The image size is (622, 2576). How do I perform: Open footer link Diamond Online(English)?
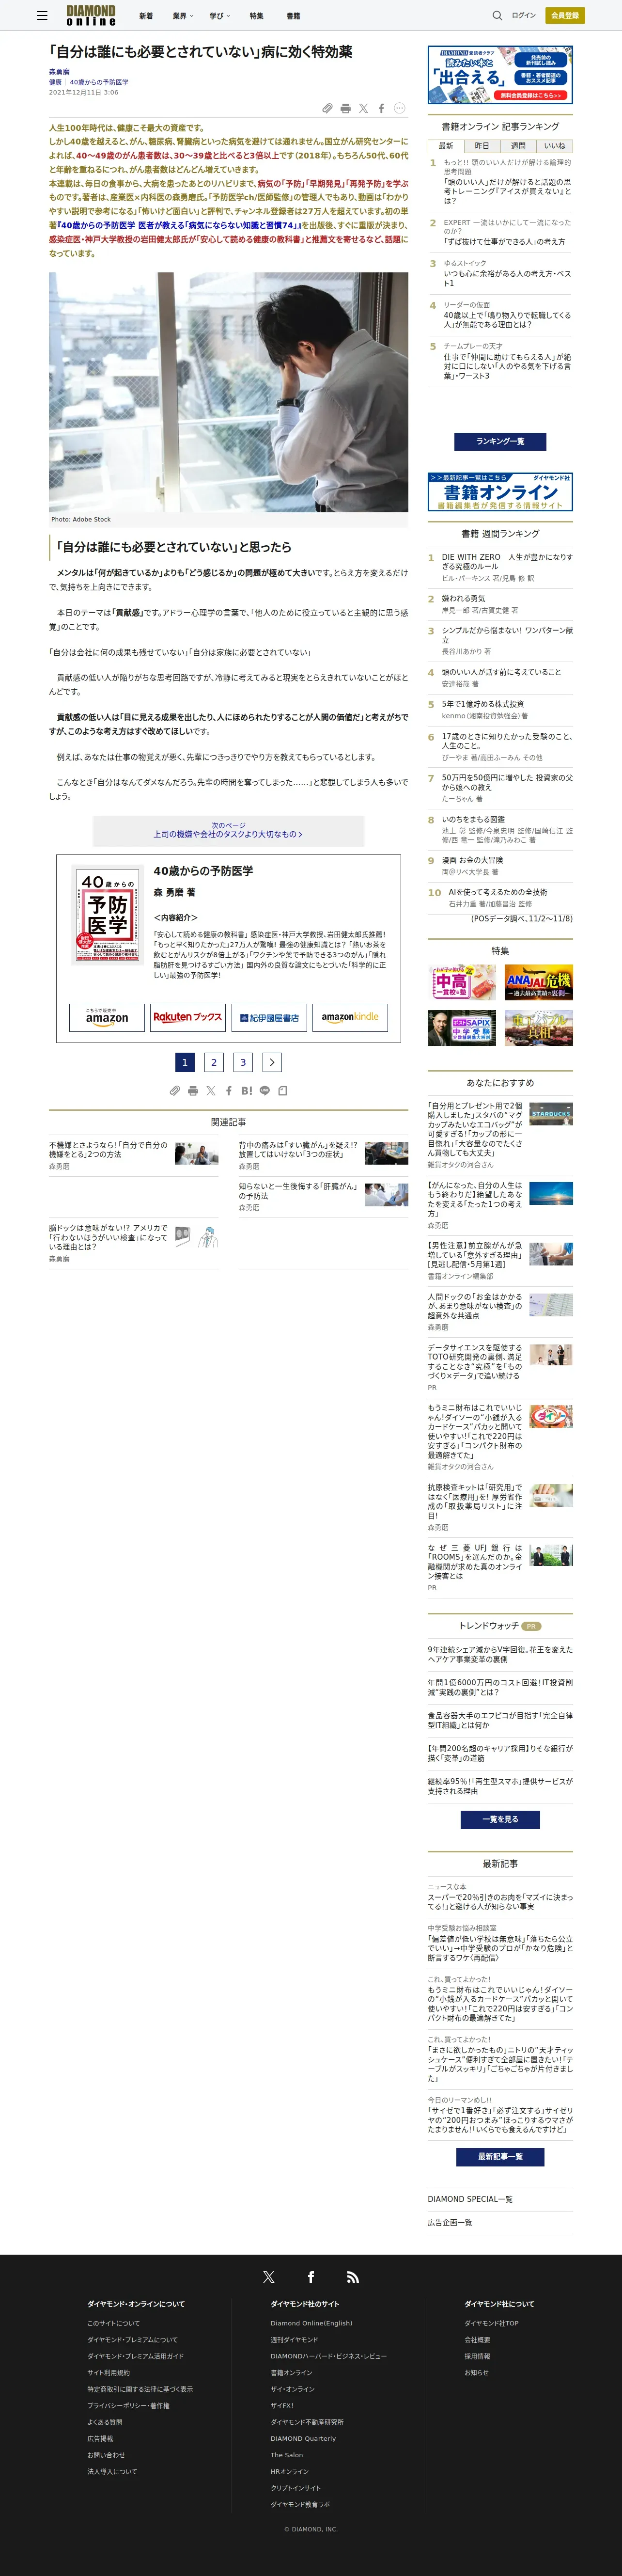pyautogui.click(x=311, y=2323)
